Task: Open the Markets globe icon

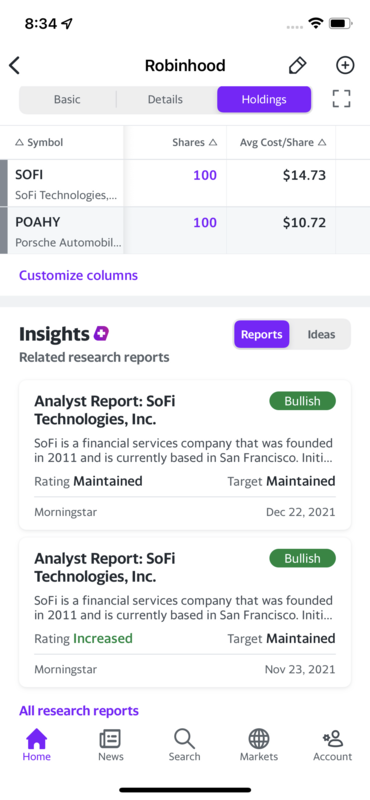Action: (x=259, y=738)
